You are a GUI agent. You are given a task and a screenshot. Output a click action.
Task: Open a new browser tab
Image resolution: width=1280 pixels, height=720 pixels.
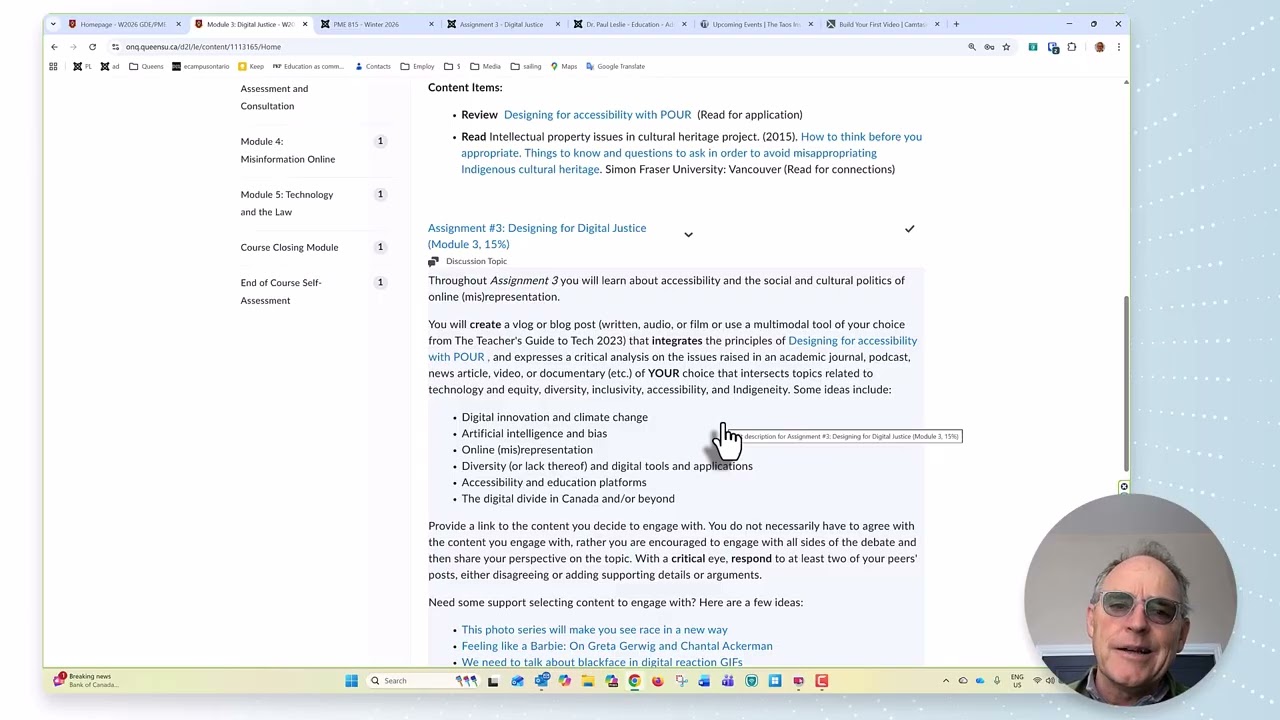956,24
